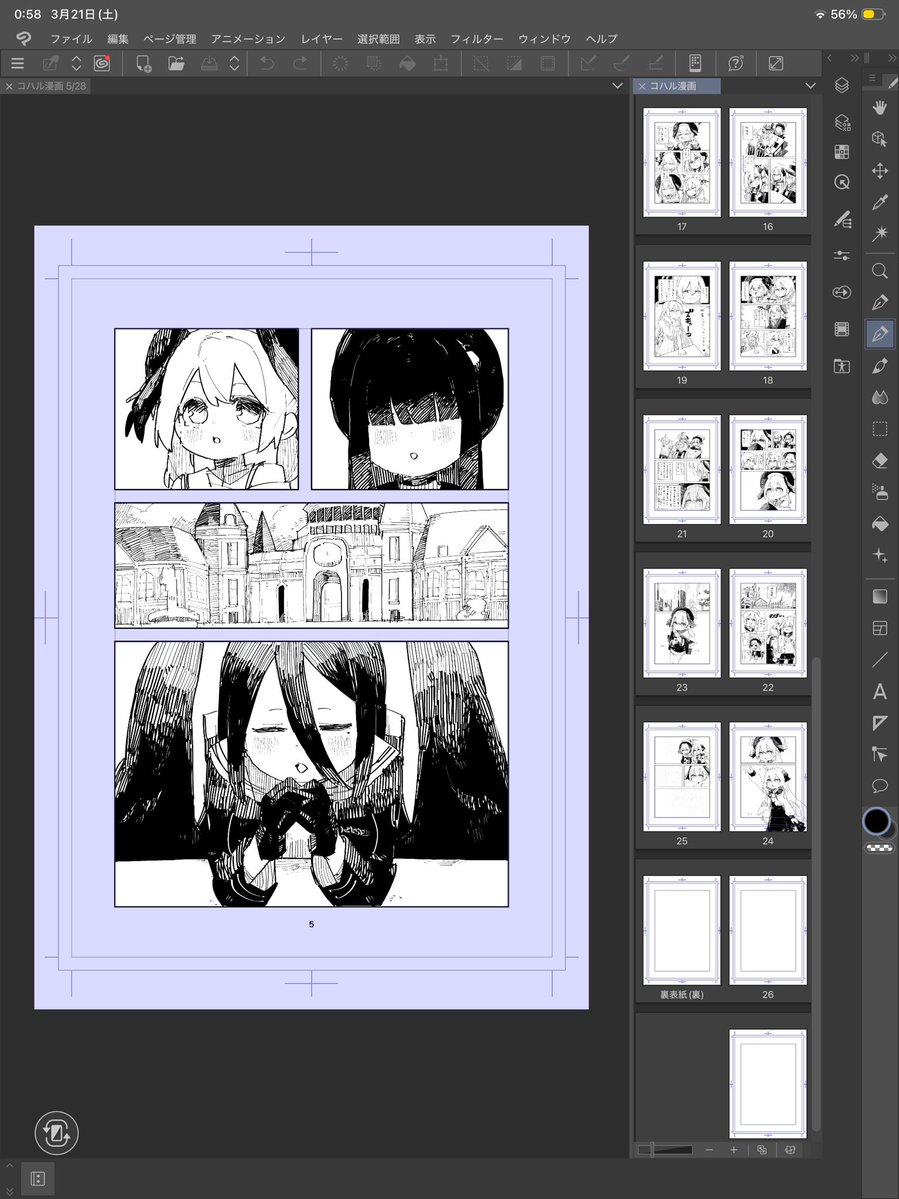This screenshot has width=899, height=1199.
Task: Zoom in pages with the plus button
Action: (735, 1150)
